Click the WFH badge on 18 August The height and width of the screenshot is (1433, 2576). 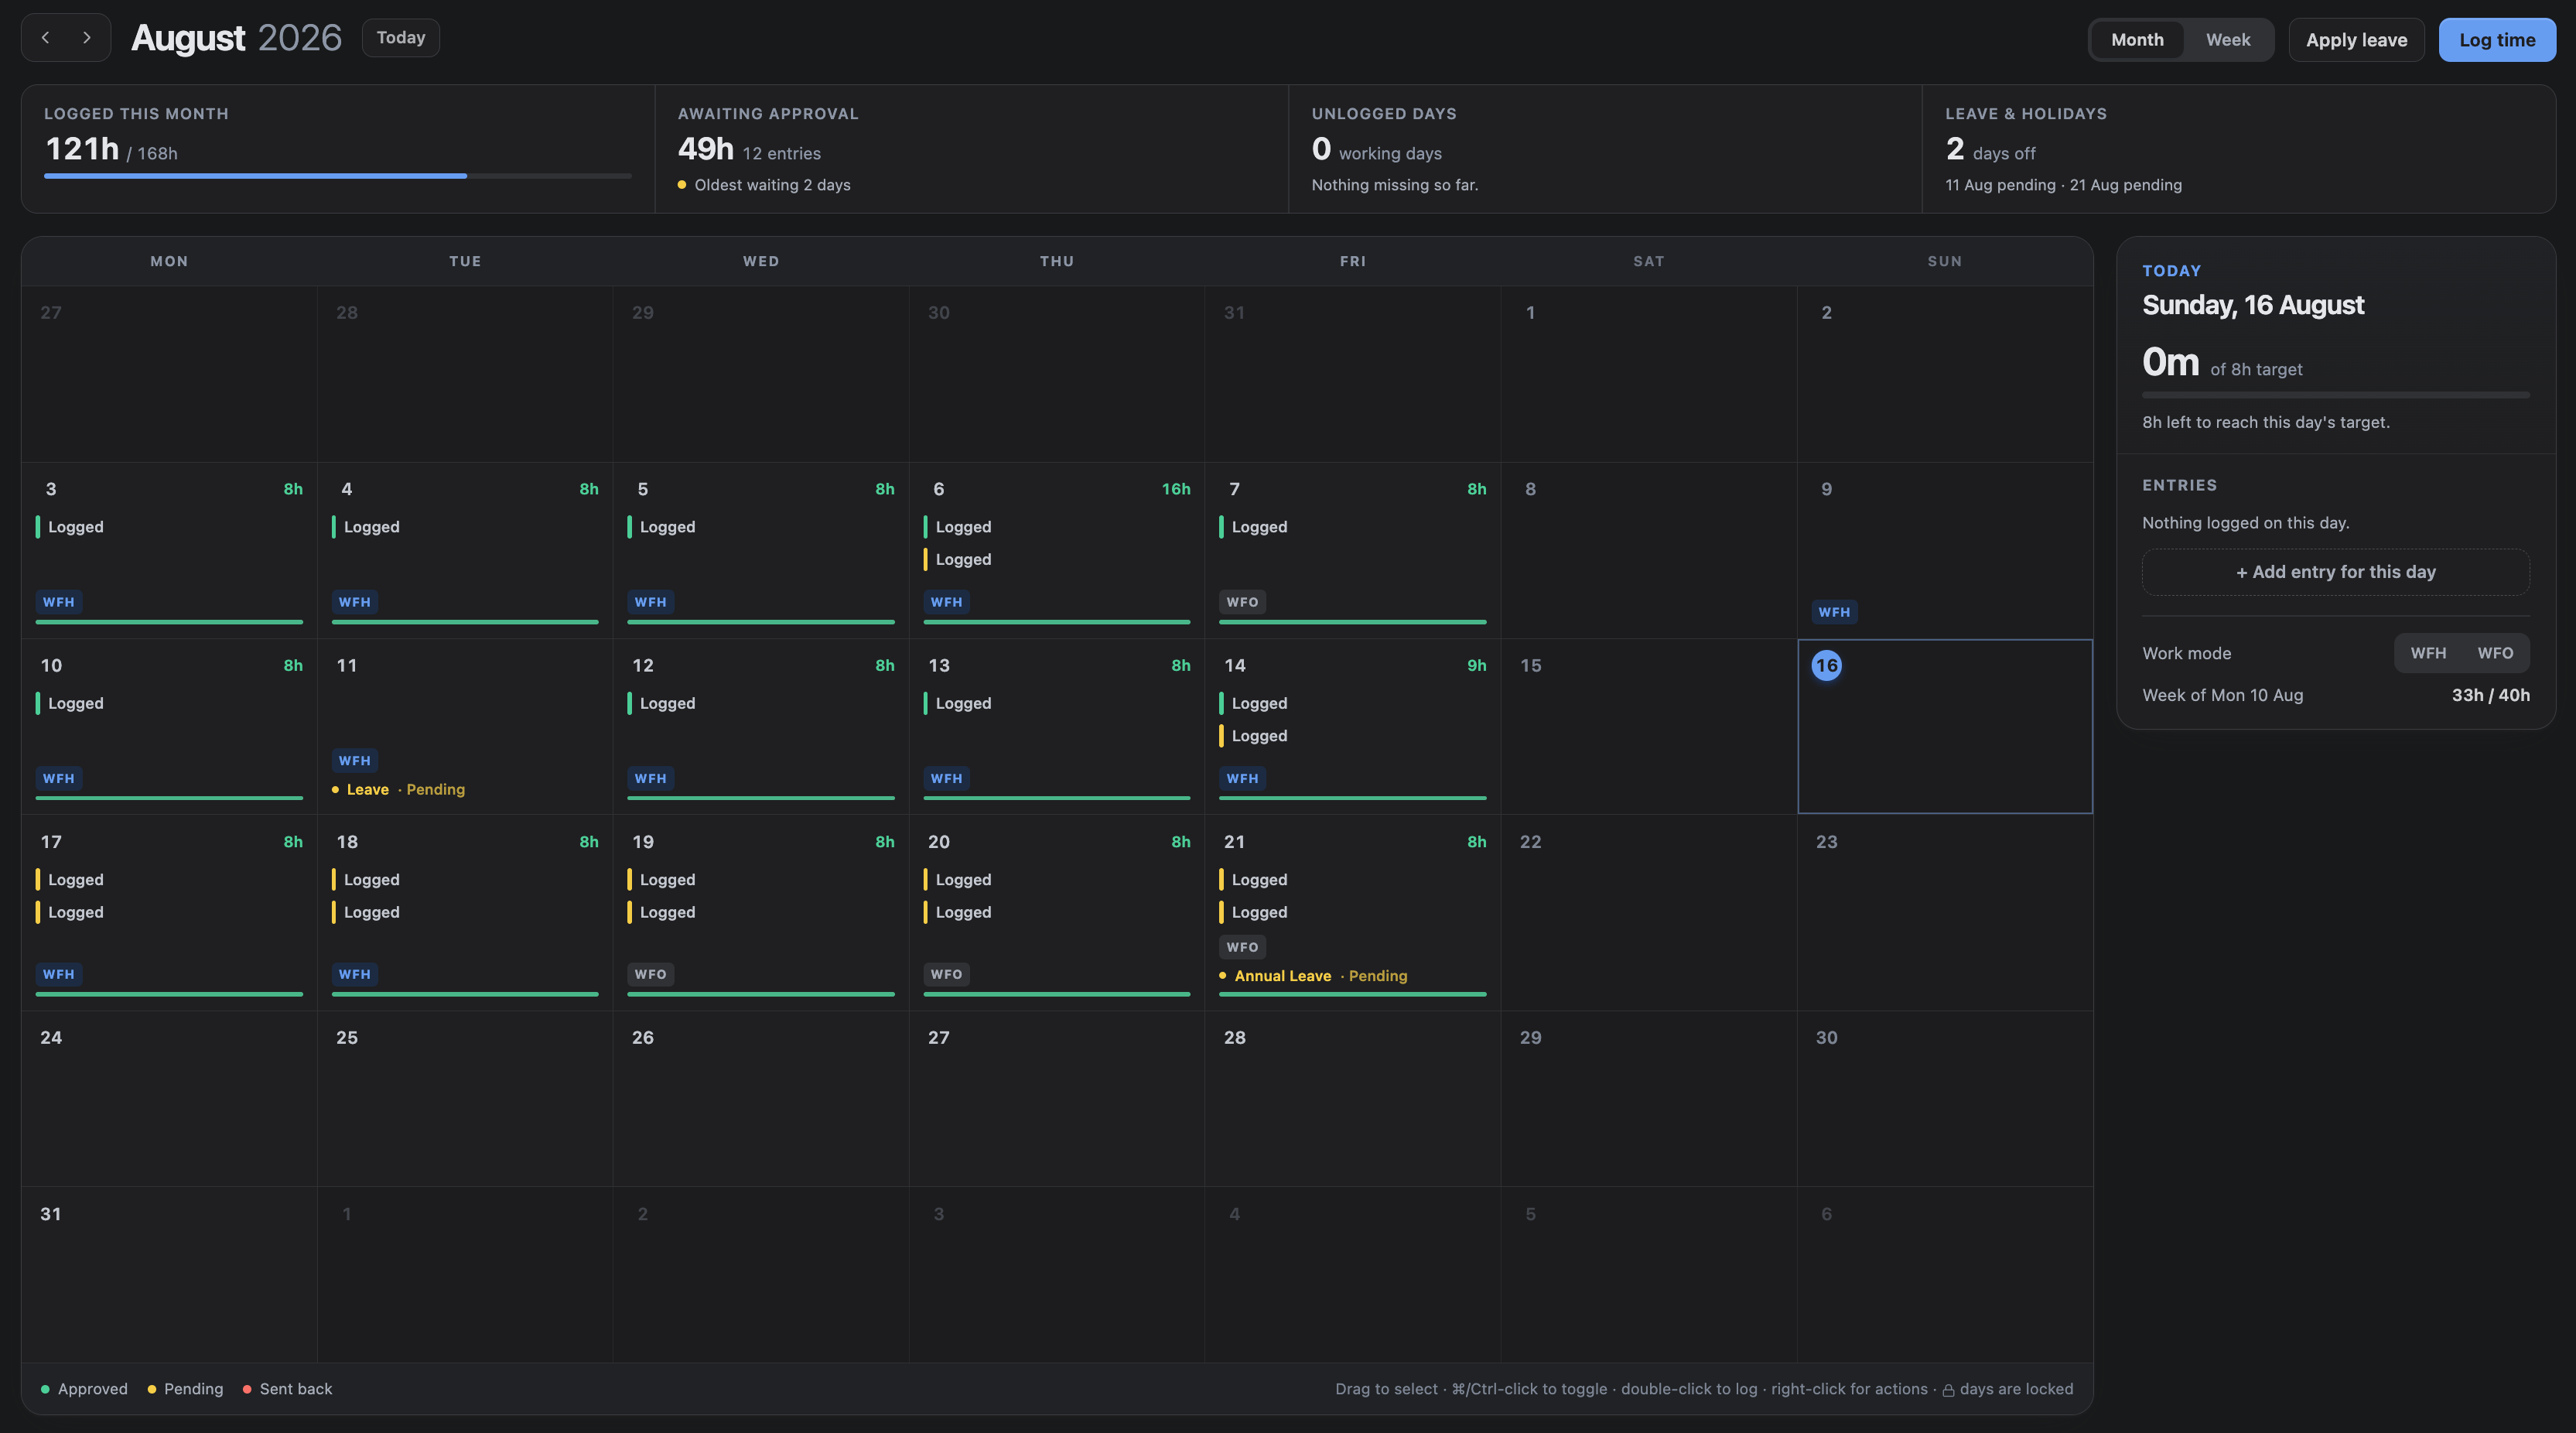(355, 974)
